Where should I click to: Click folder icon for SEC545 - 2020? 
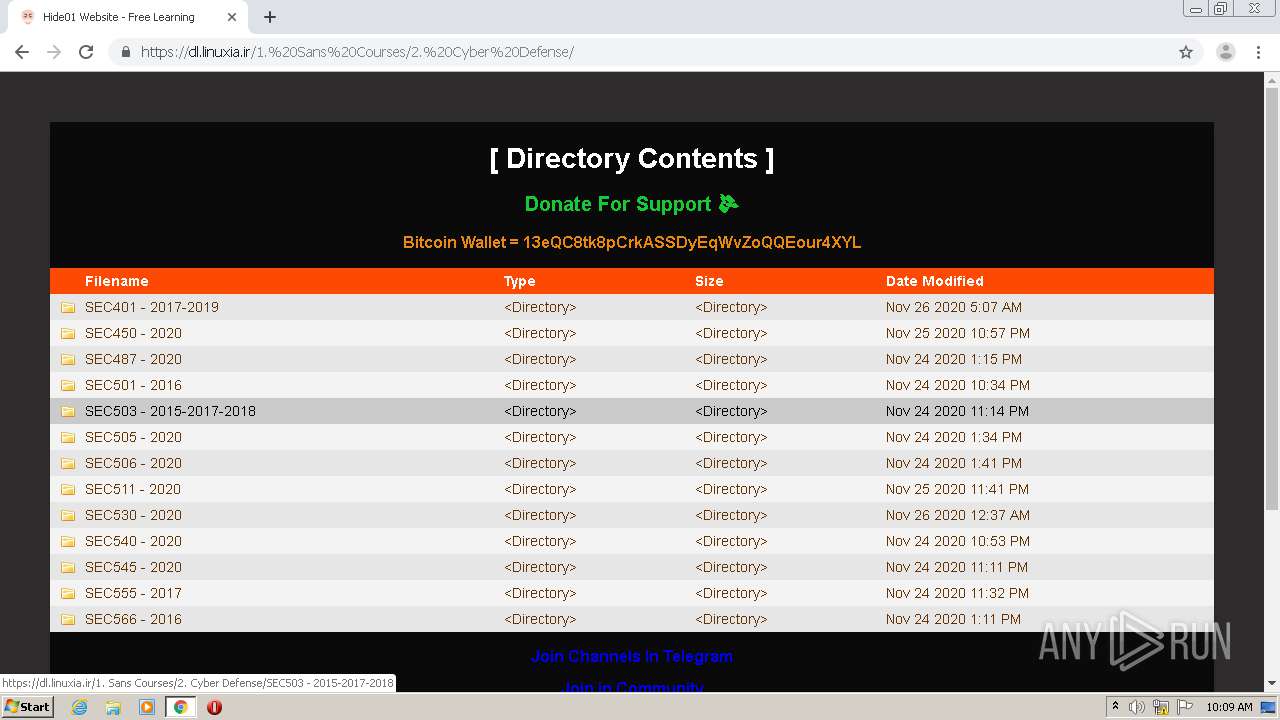click(68, 567)
